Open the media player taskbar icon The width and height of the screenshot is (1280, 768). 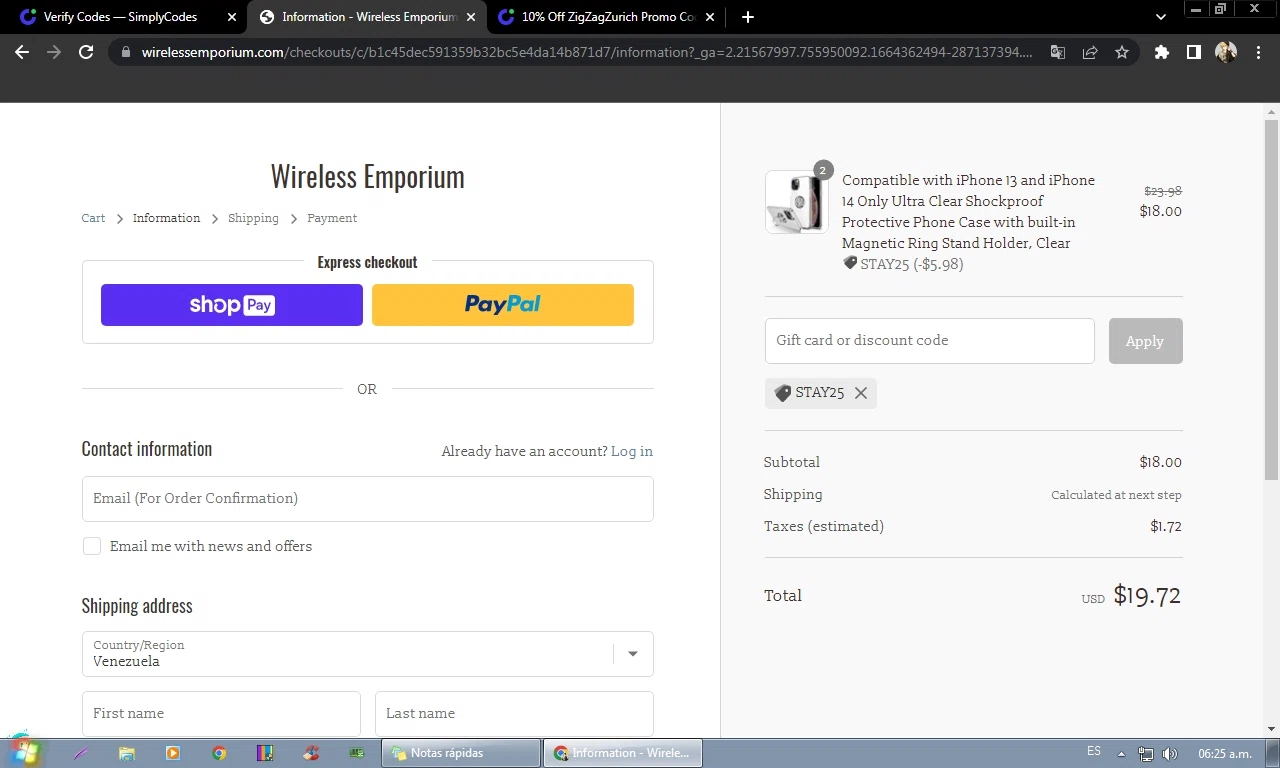click(x=173, y=753)
